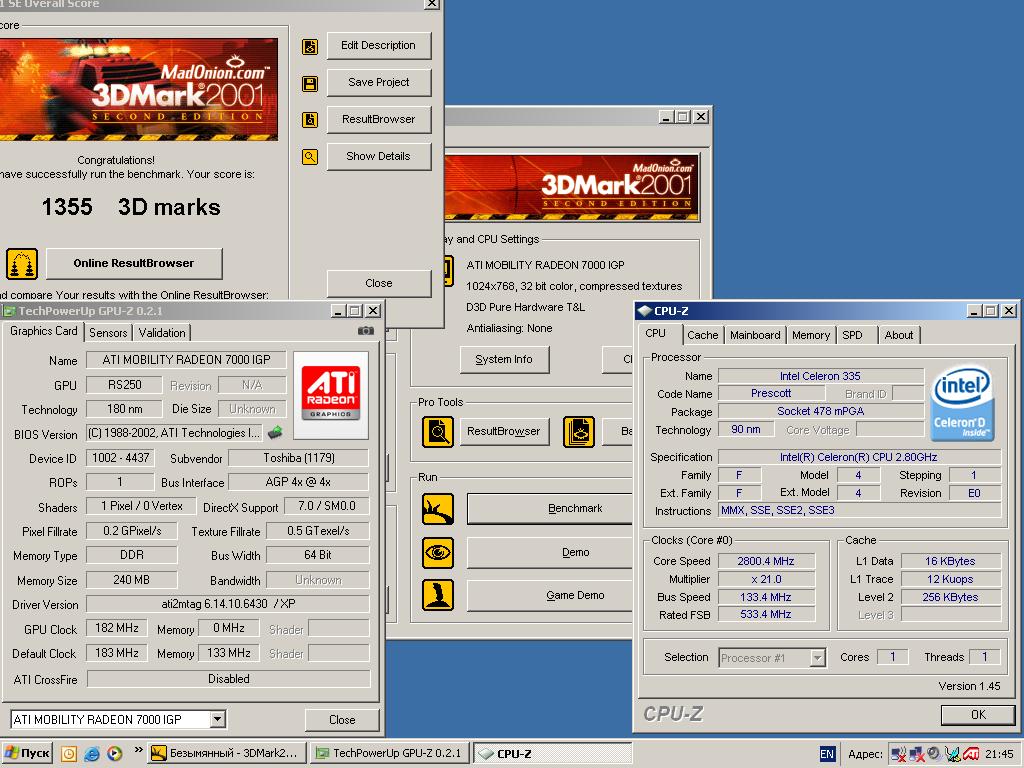
Task: Click the Core Speed value in CPU-Z
Action: 766,561
